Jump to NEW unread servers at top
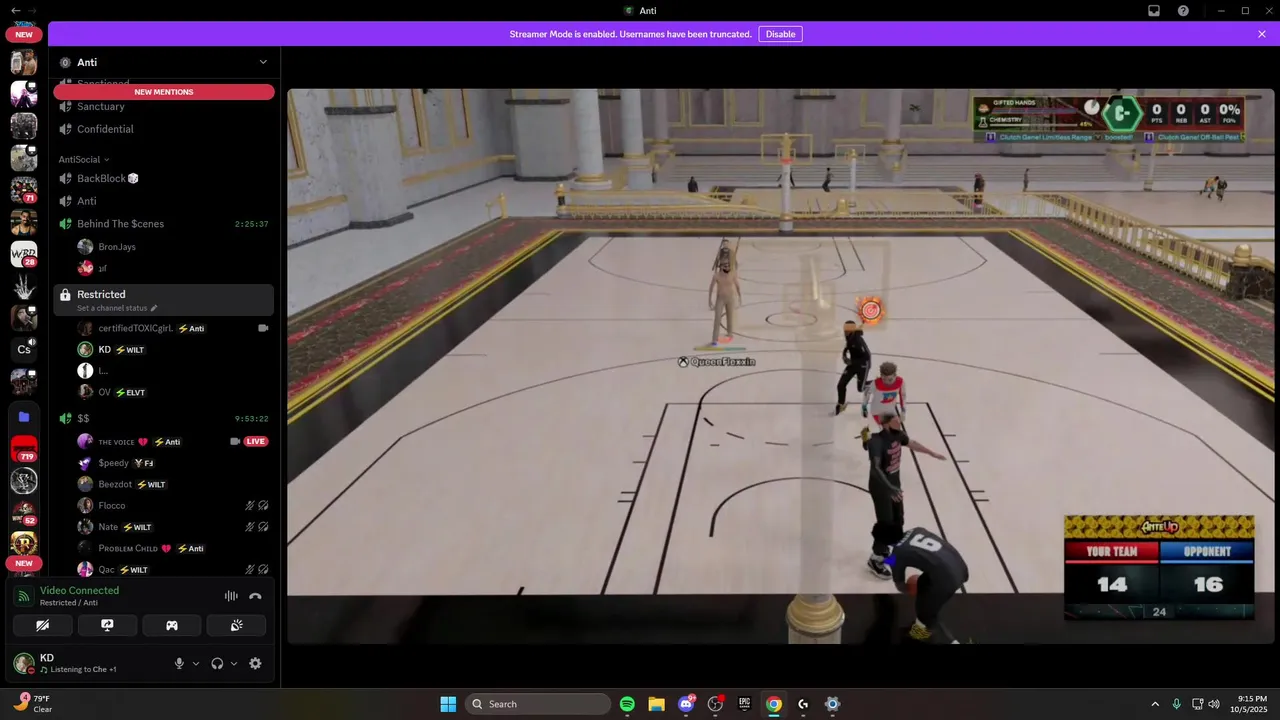 point(24,34)
